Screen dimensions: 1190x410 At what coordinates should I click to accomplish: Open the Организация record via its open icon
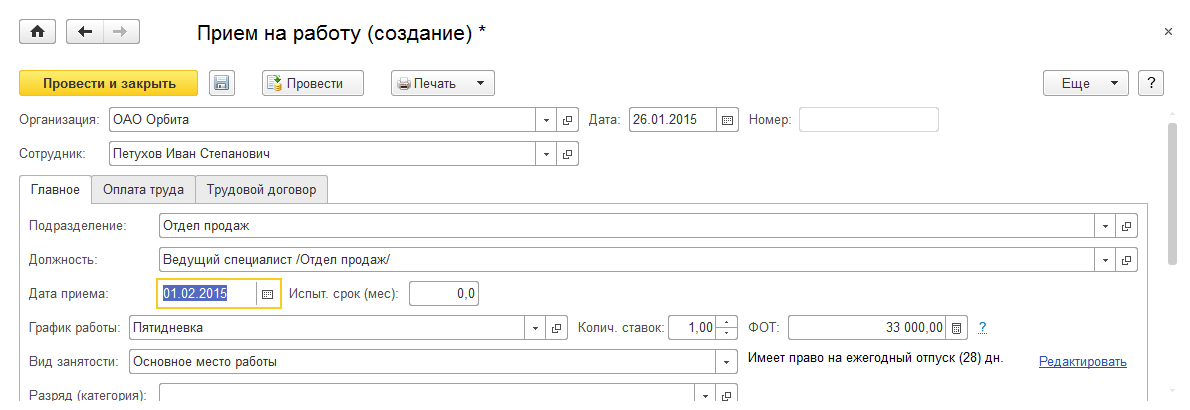(567, 120)
